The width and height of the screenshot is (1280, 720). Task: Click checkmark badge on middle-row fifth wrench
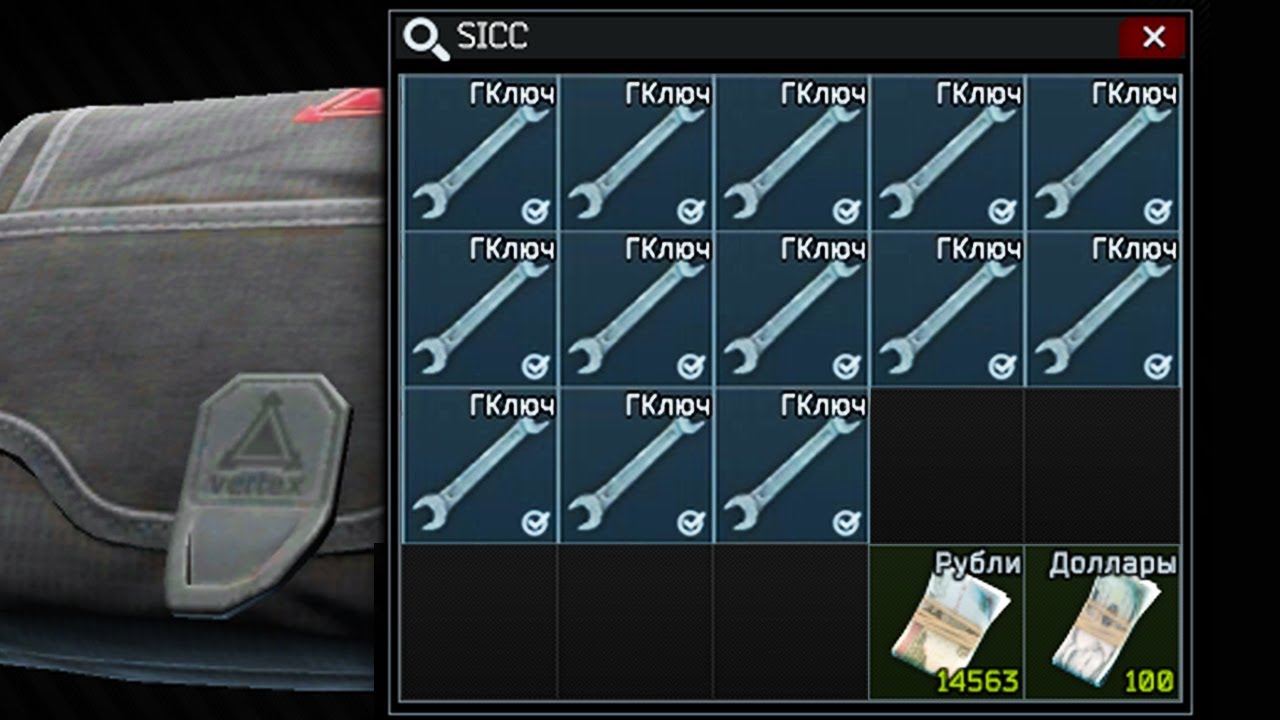tap(1158, 367)
